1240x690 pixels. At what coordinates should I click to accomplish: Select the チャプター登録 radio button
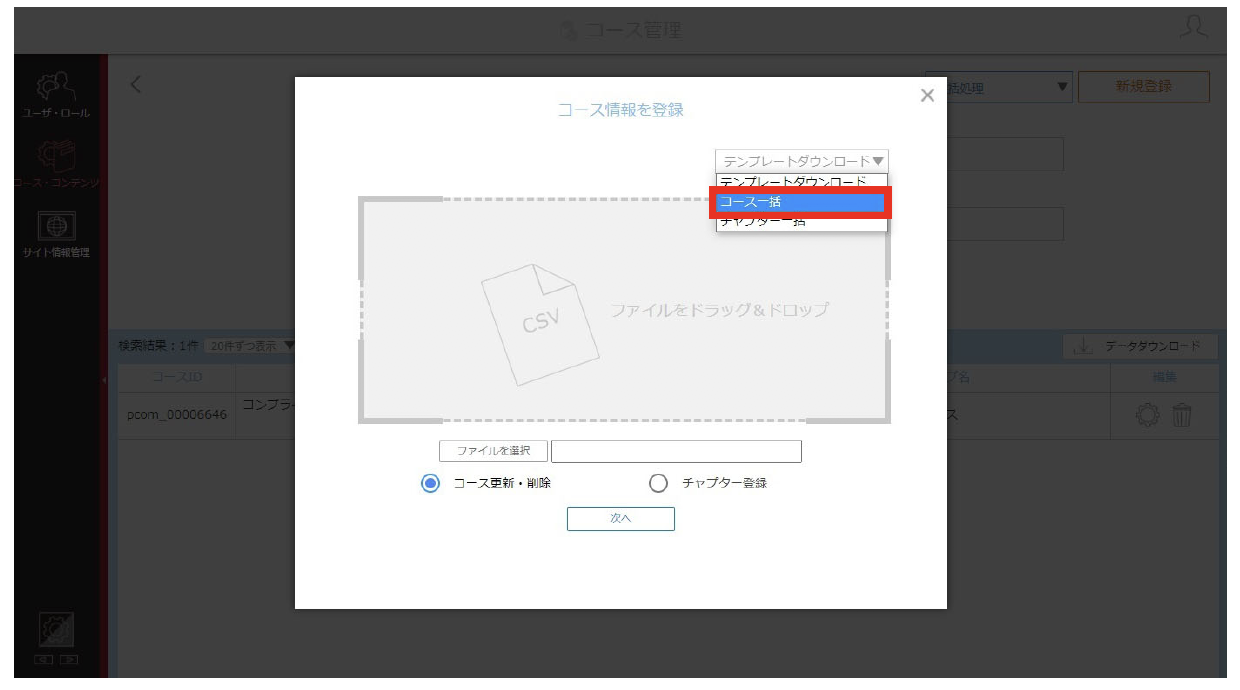658,483
